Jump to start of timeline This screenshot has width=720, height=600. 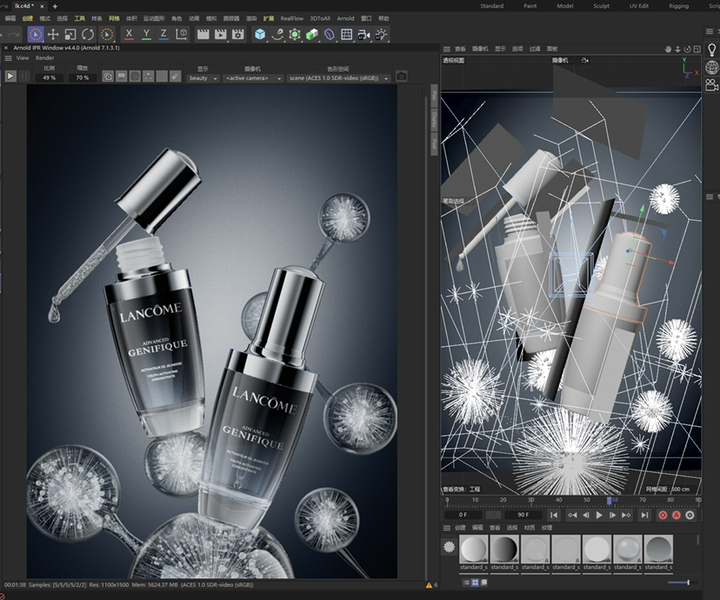pos(554,515)
